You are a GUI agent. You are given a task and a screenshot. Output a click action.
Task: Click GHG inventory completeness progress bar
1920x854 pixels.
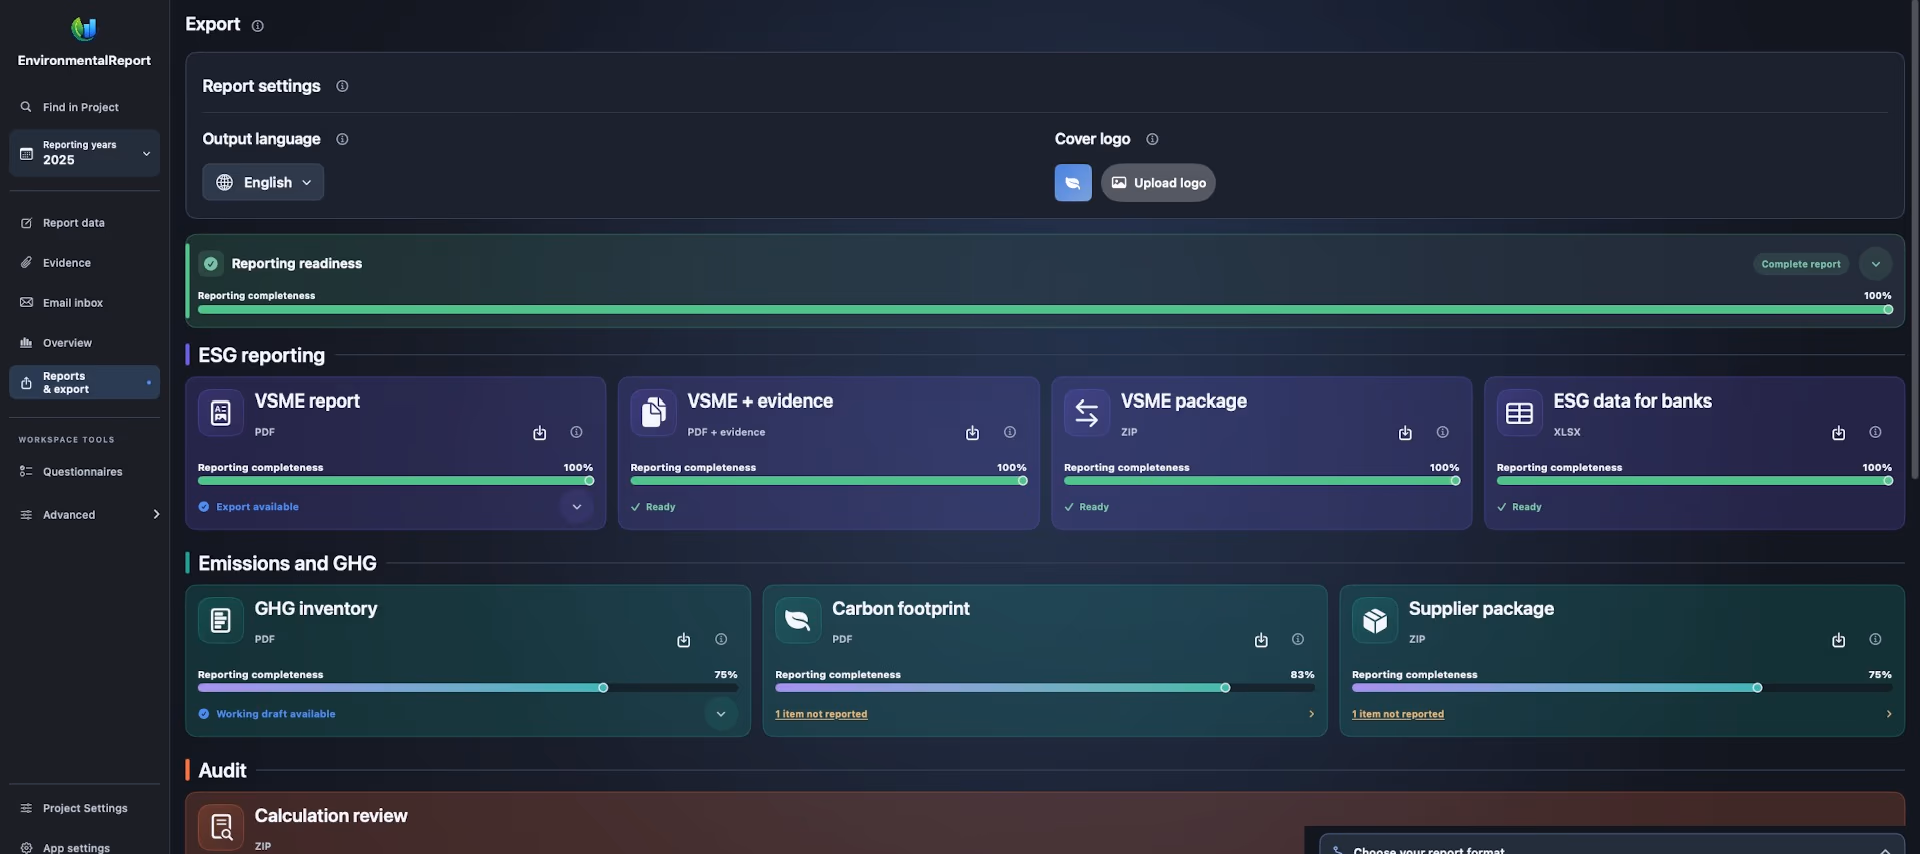pos(468,688)
